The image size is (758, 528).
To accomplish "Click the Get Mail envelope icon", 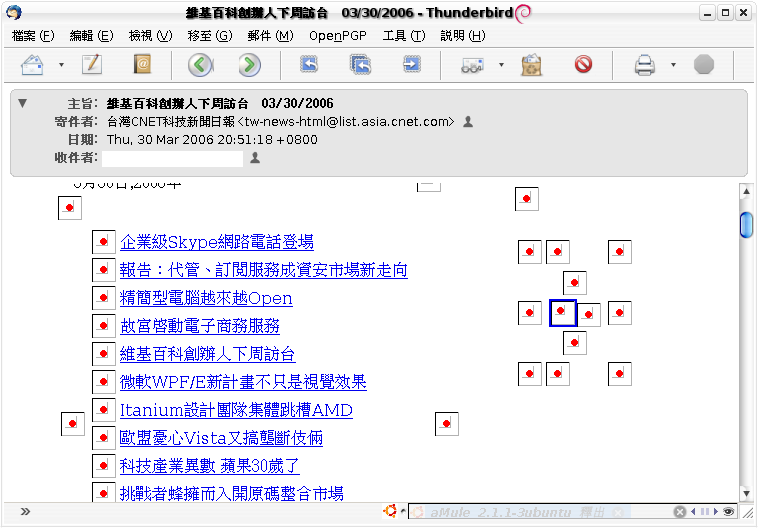I will [32, 64].
